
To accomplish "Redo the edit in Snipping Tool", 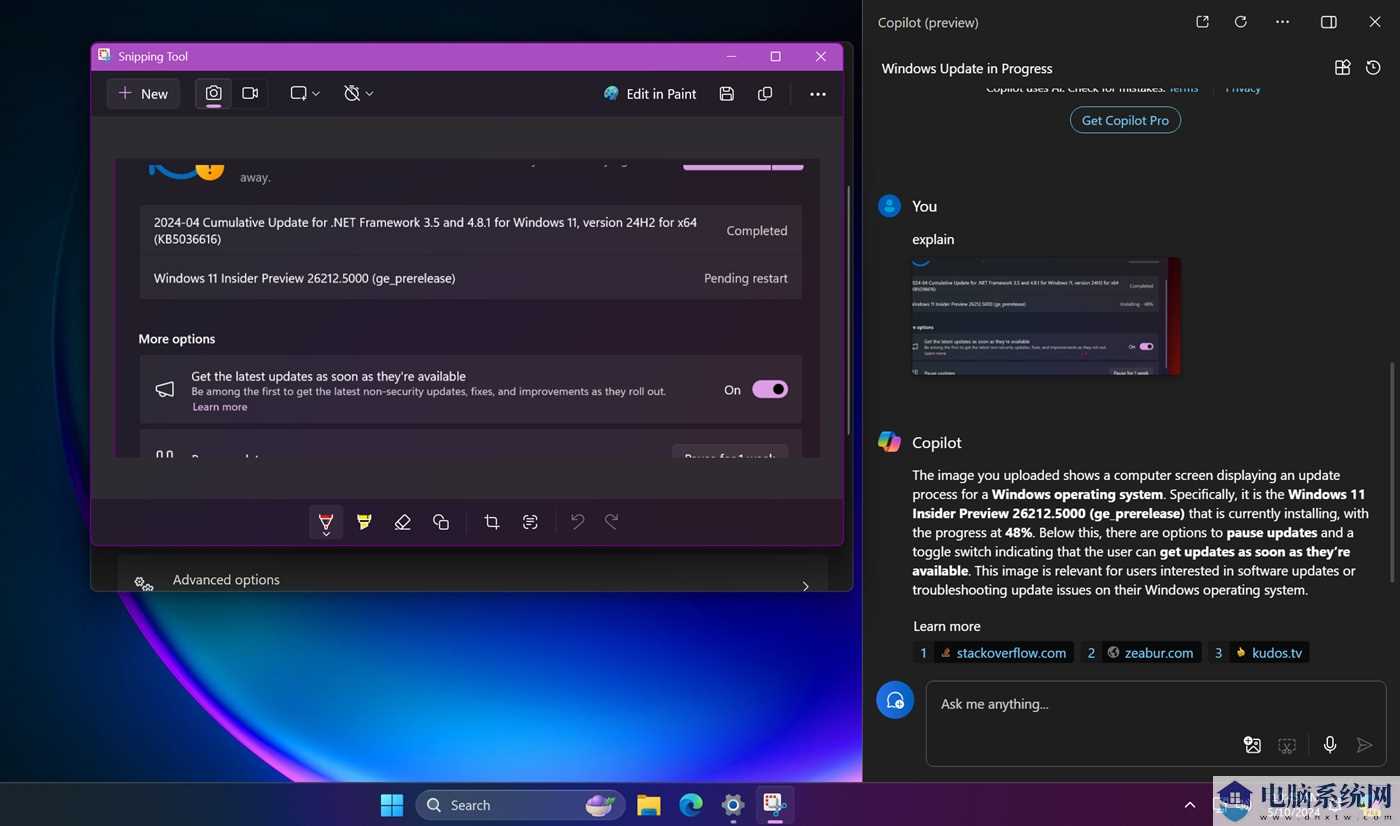I will point(612,521).
